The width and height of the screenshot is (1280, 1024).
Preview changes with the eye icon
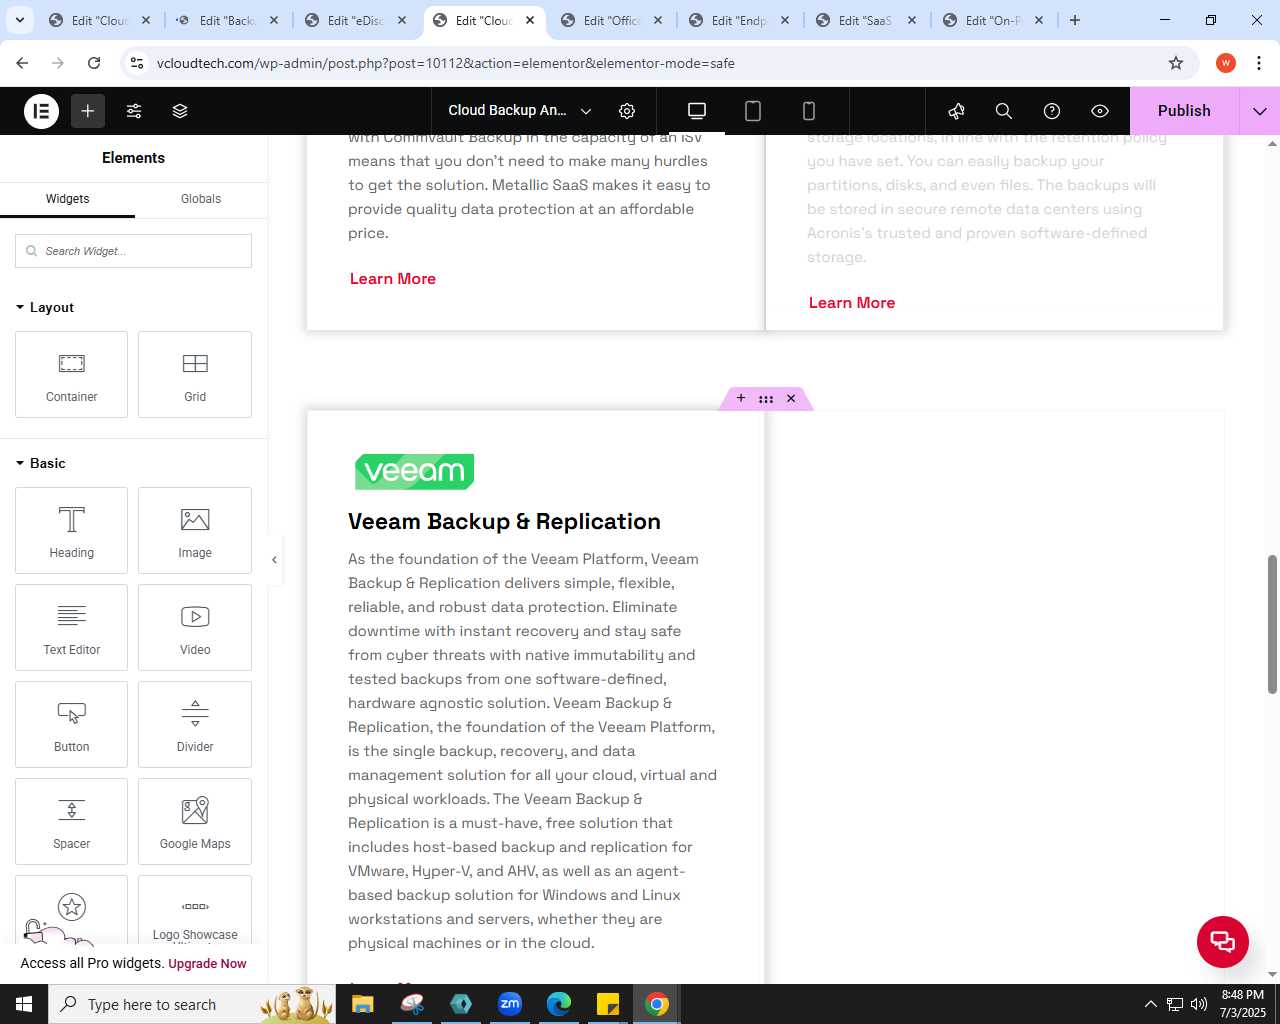pyautogui.click(x=1100, y=111)
